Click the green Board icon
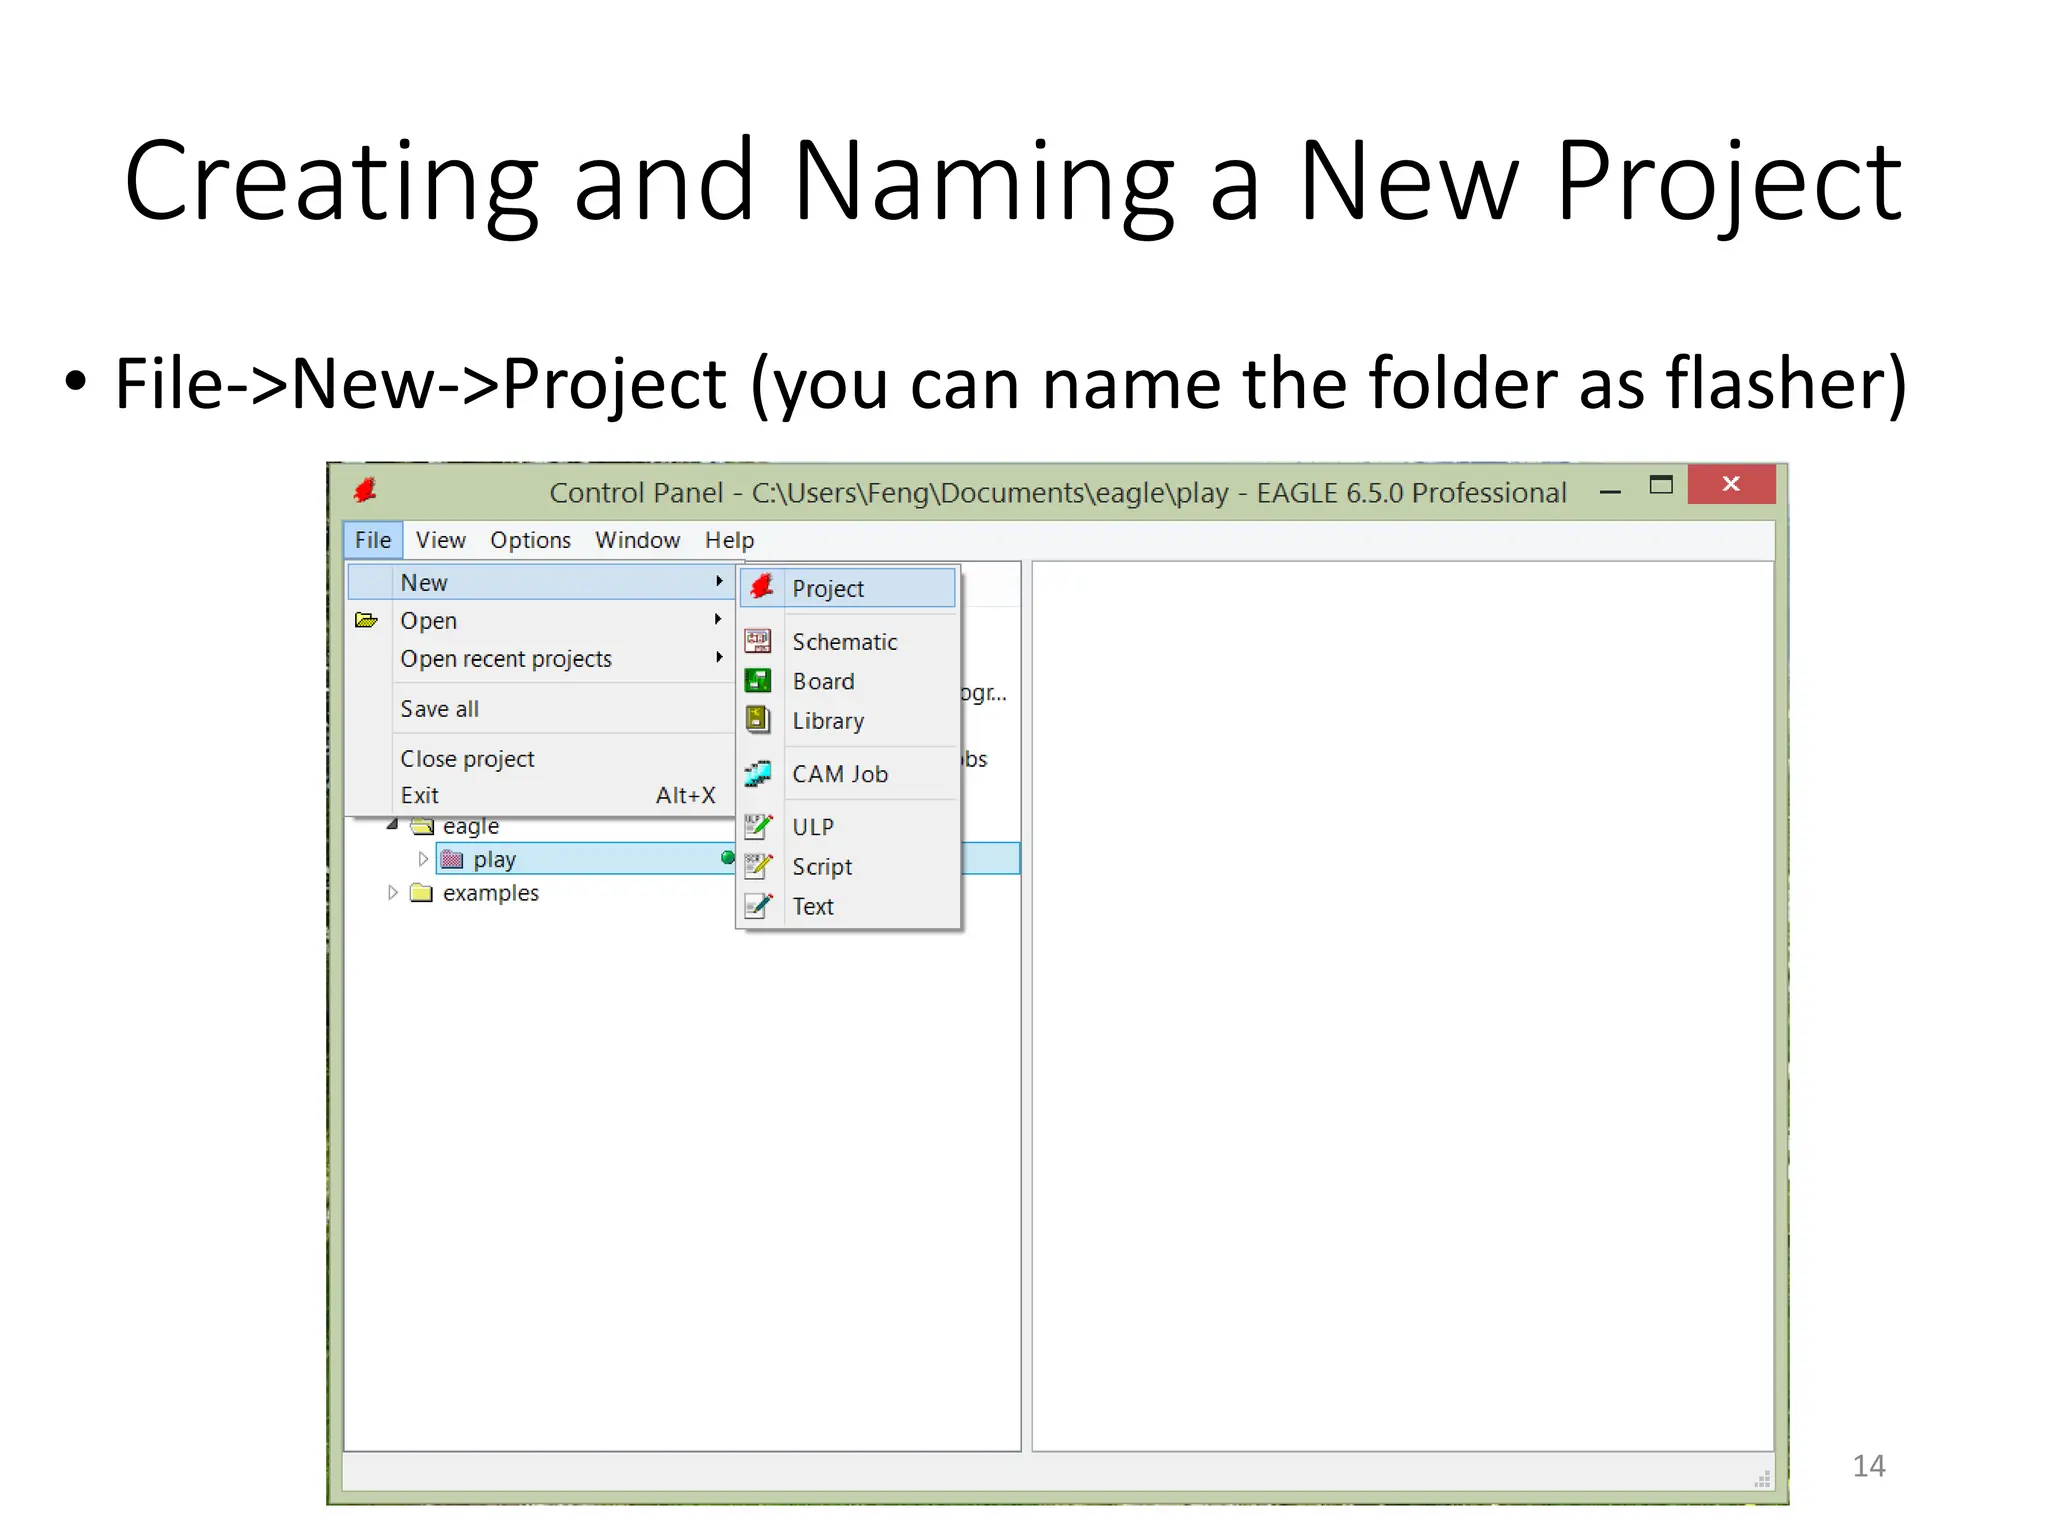Image resolution: width=2048 pixels, height=1536 pixels. pos(758,681)
